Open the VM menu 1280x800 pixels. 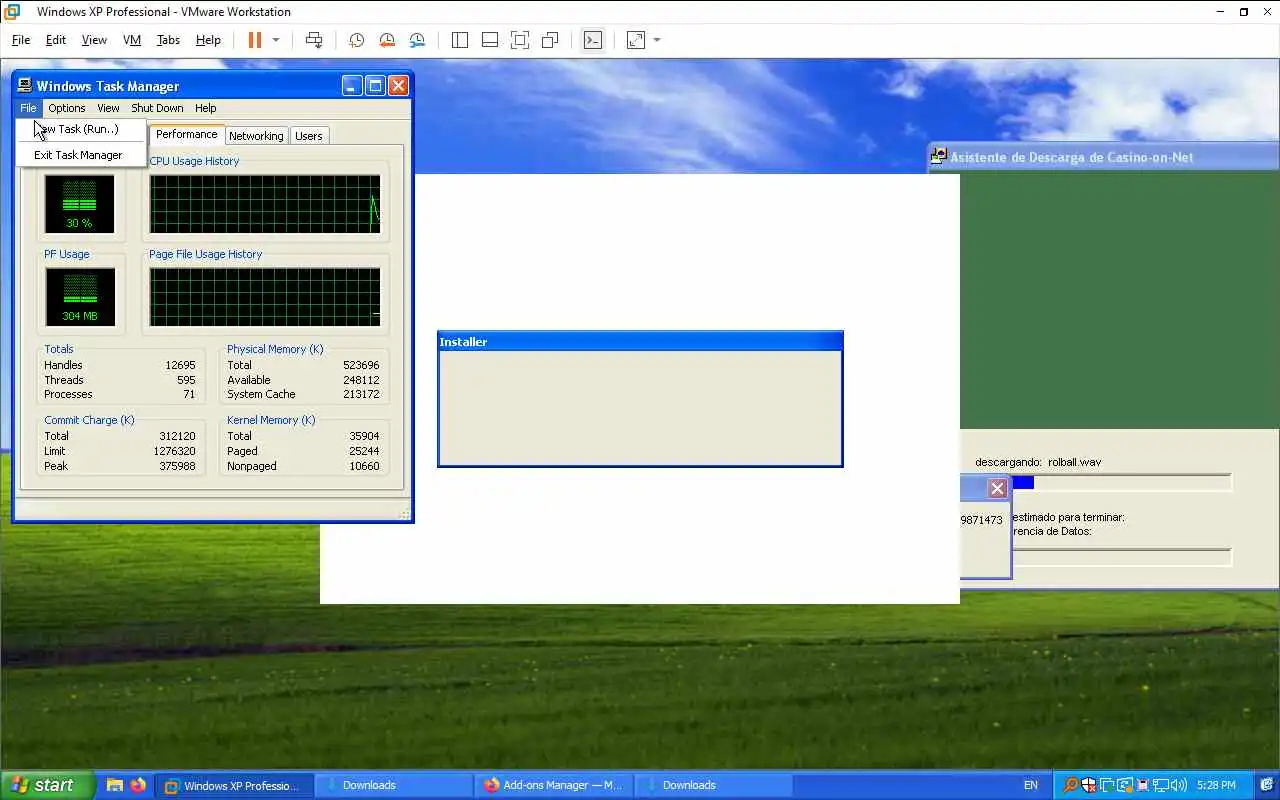(132, 40)
